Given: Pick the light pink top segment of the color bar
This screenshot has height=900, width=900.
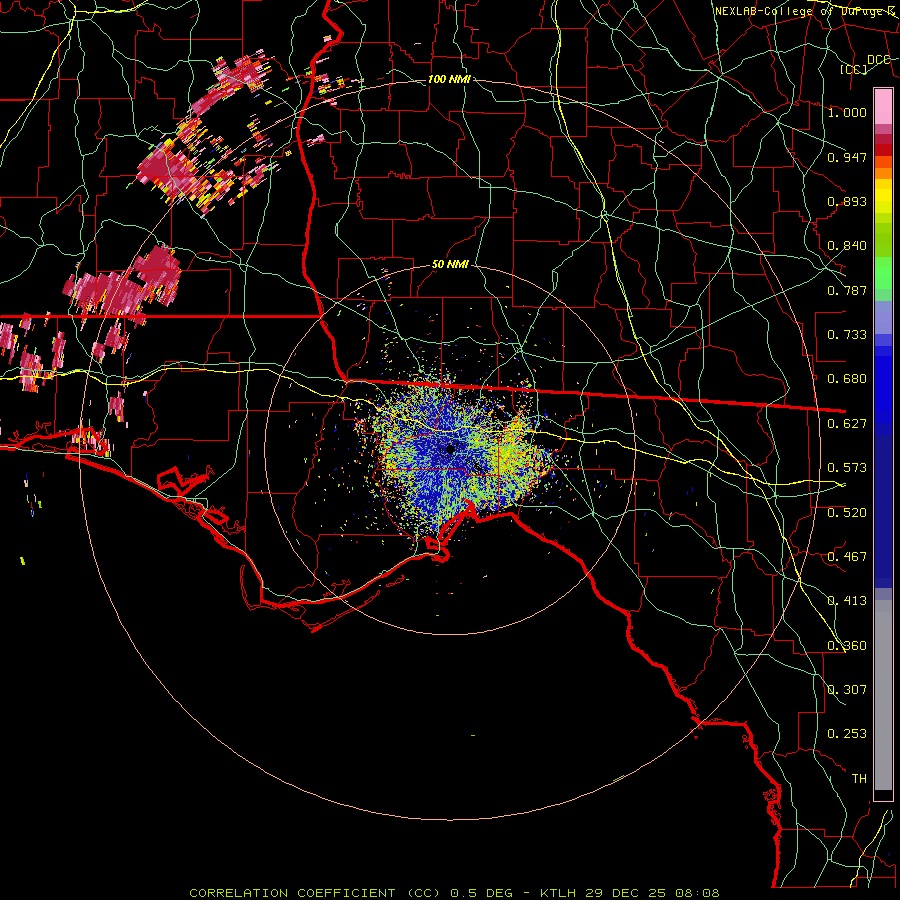Looking at the screenshot, I should coord(883,106).
